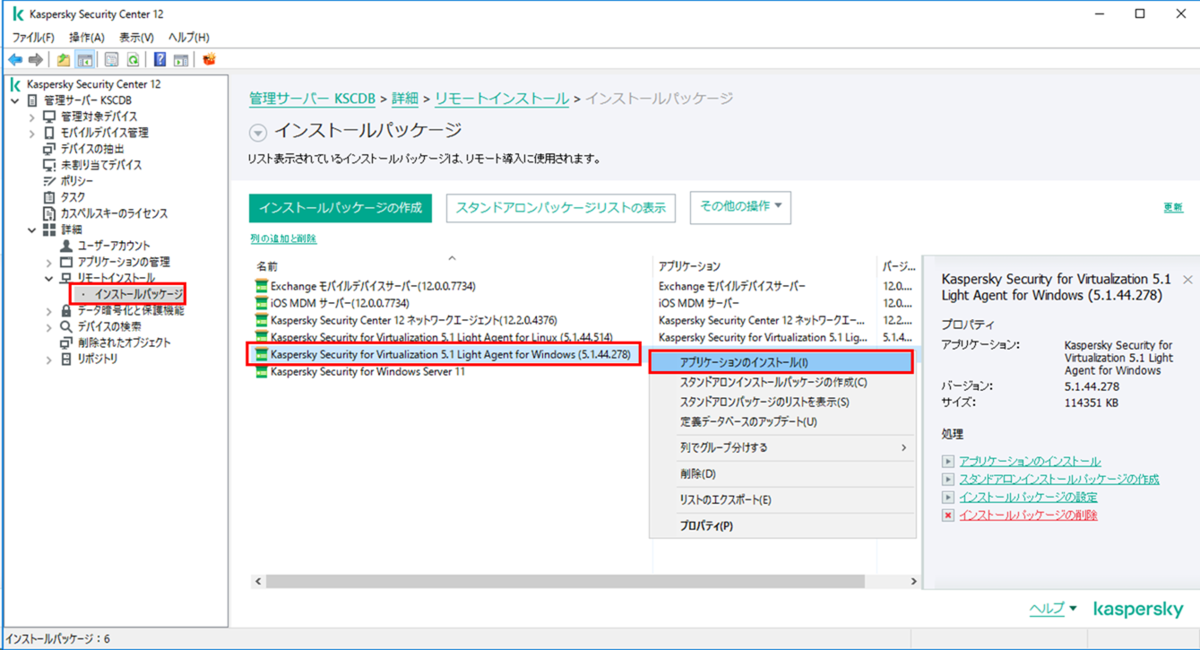Image resolution: width=1200 pixels, height=650 pixels.
Task: Click the forward navigation arrow
Action: click(x=35, y=58)
